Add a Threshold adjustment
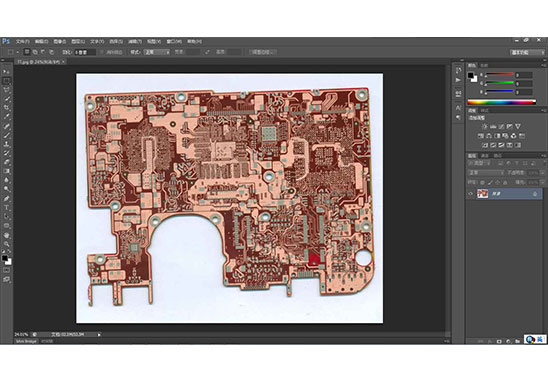The image size is (548, 382). (501, 145)
